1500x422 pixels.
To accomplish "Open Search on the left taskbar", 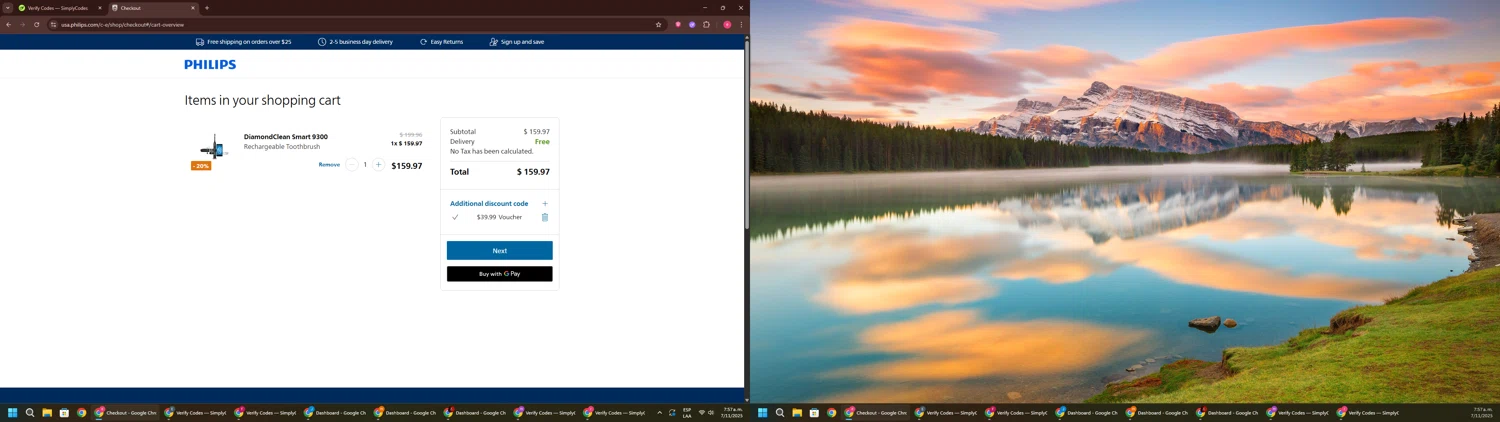I will [30, 412].
